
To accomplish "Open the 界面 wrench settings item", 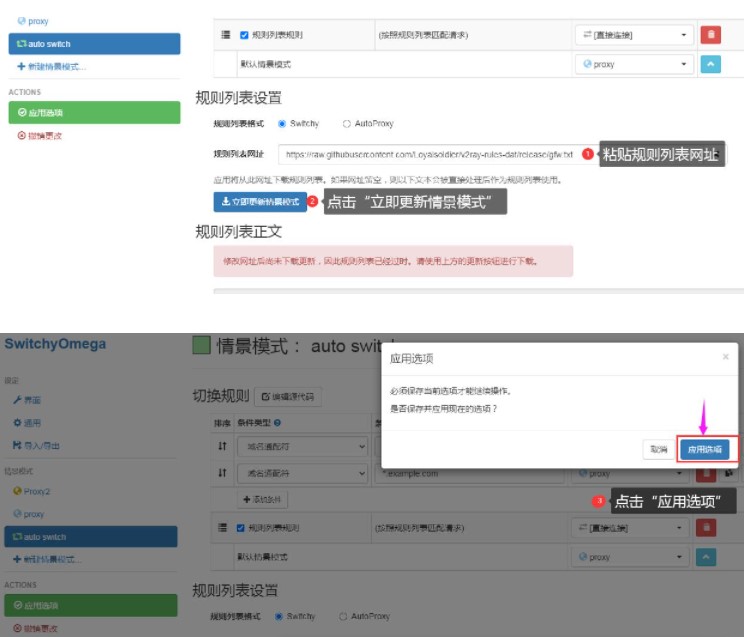I will [30, 400].
